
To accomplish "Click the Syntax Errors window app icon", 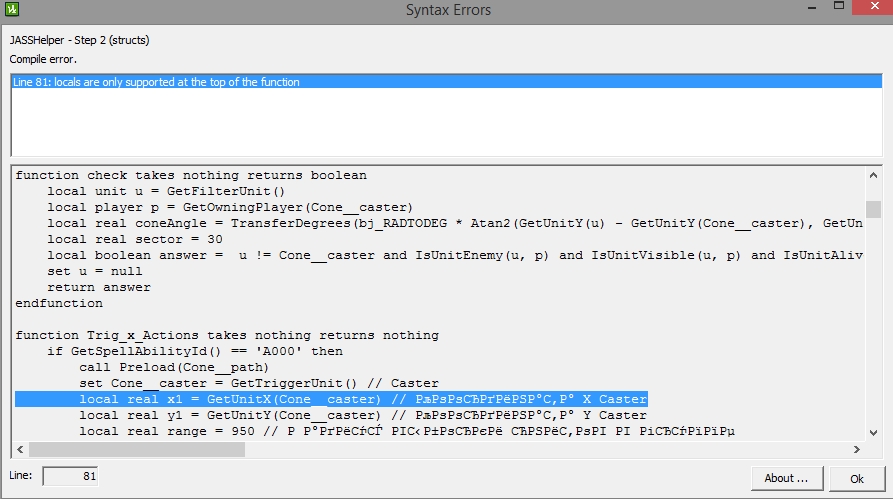I will click(x=12, y=12).
